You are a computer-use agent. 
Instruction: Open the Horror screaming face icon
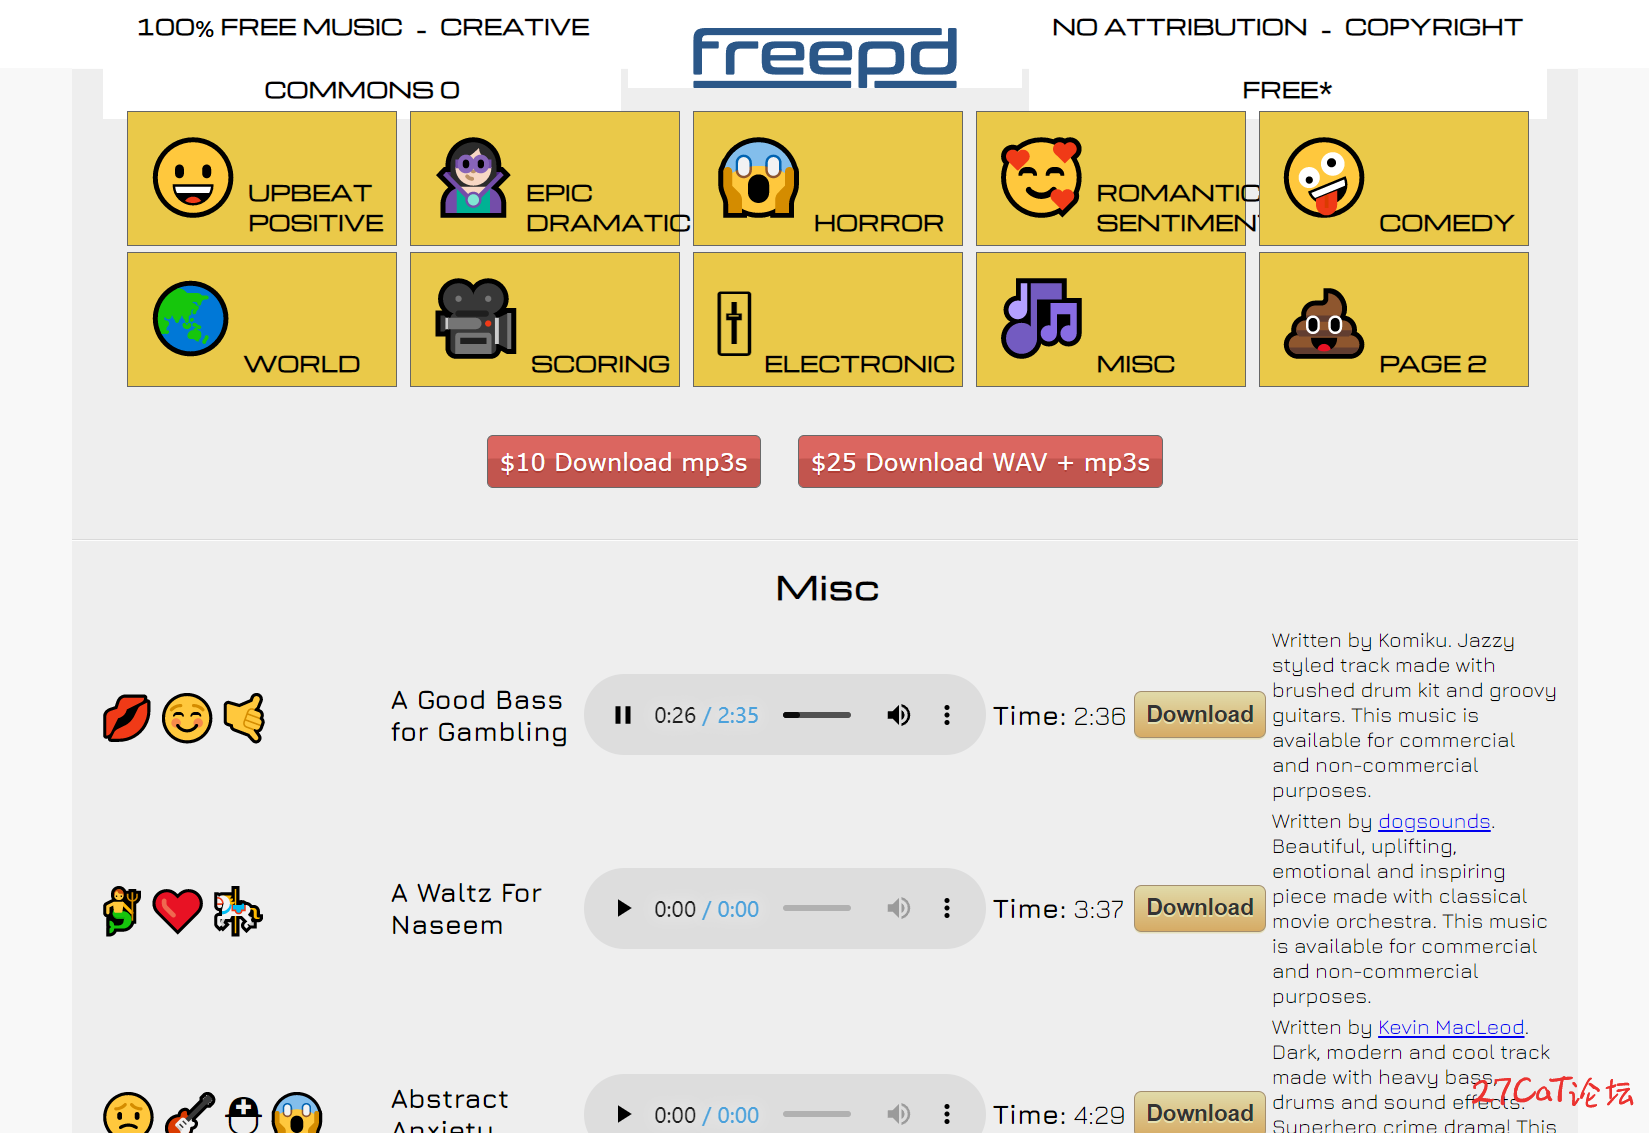[x=758, y=178]
